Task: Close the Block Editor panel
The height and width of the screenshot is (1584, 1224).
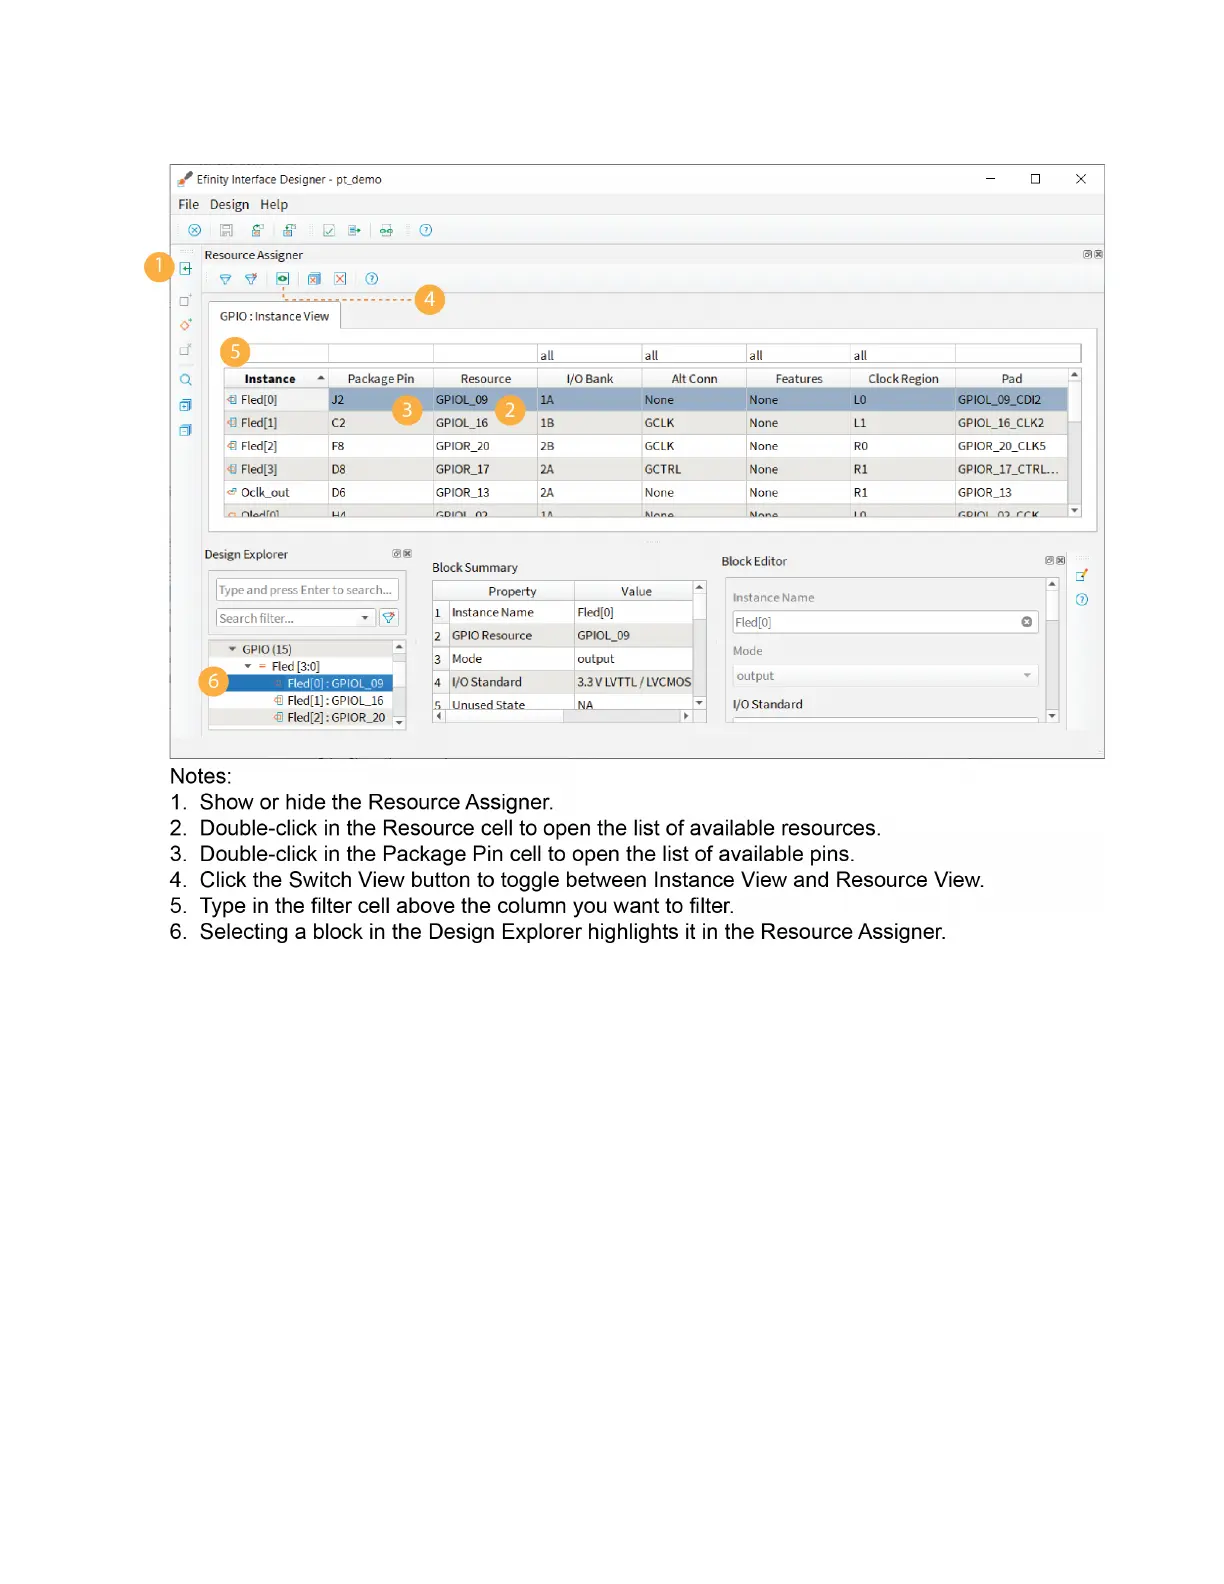Action: (1060, 560)
